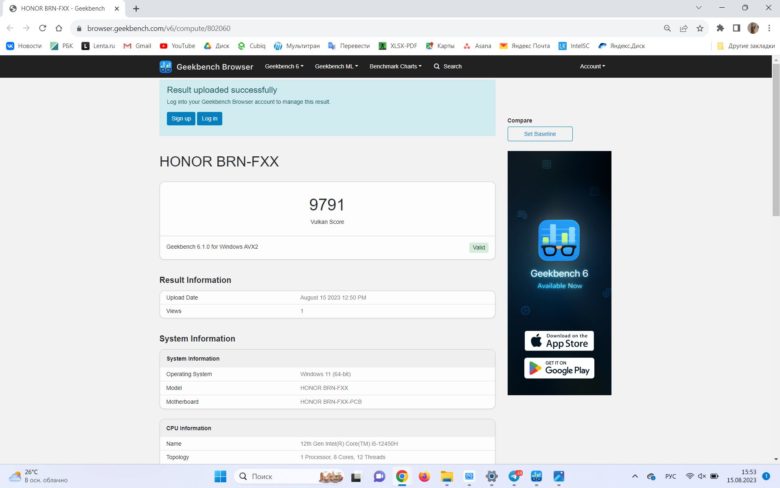Open the YouTube bookmark

[x=178, y=46]
